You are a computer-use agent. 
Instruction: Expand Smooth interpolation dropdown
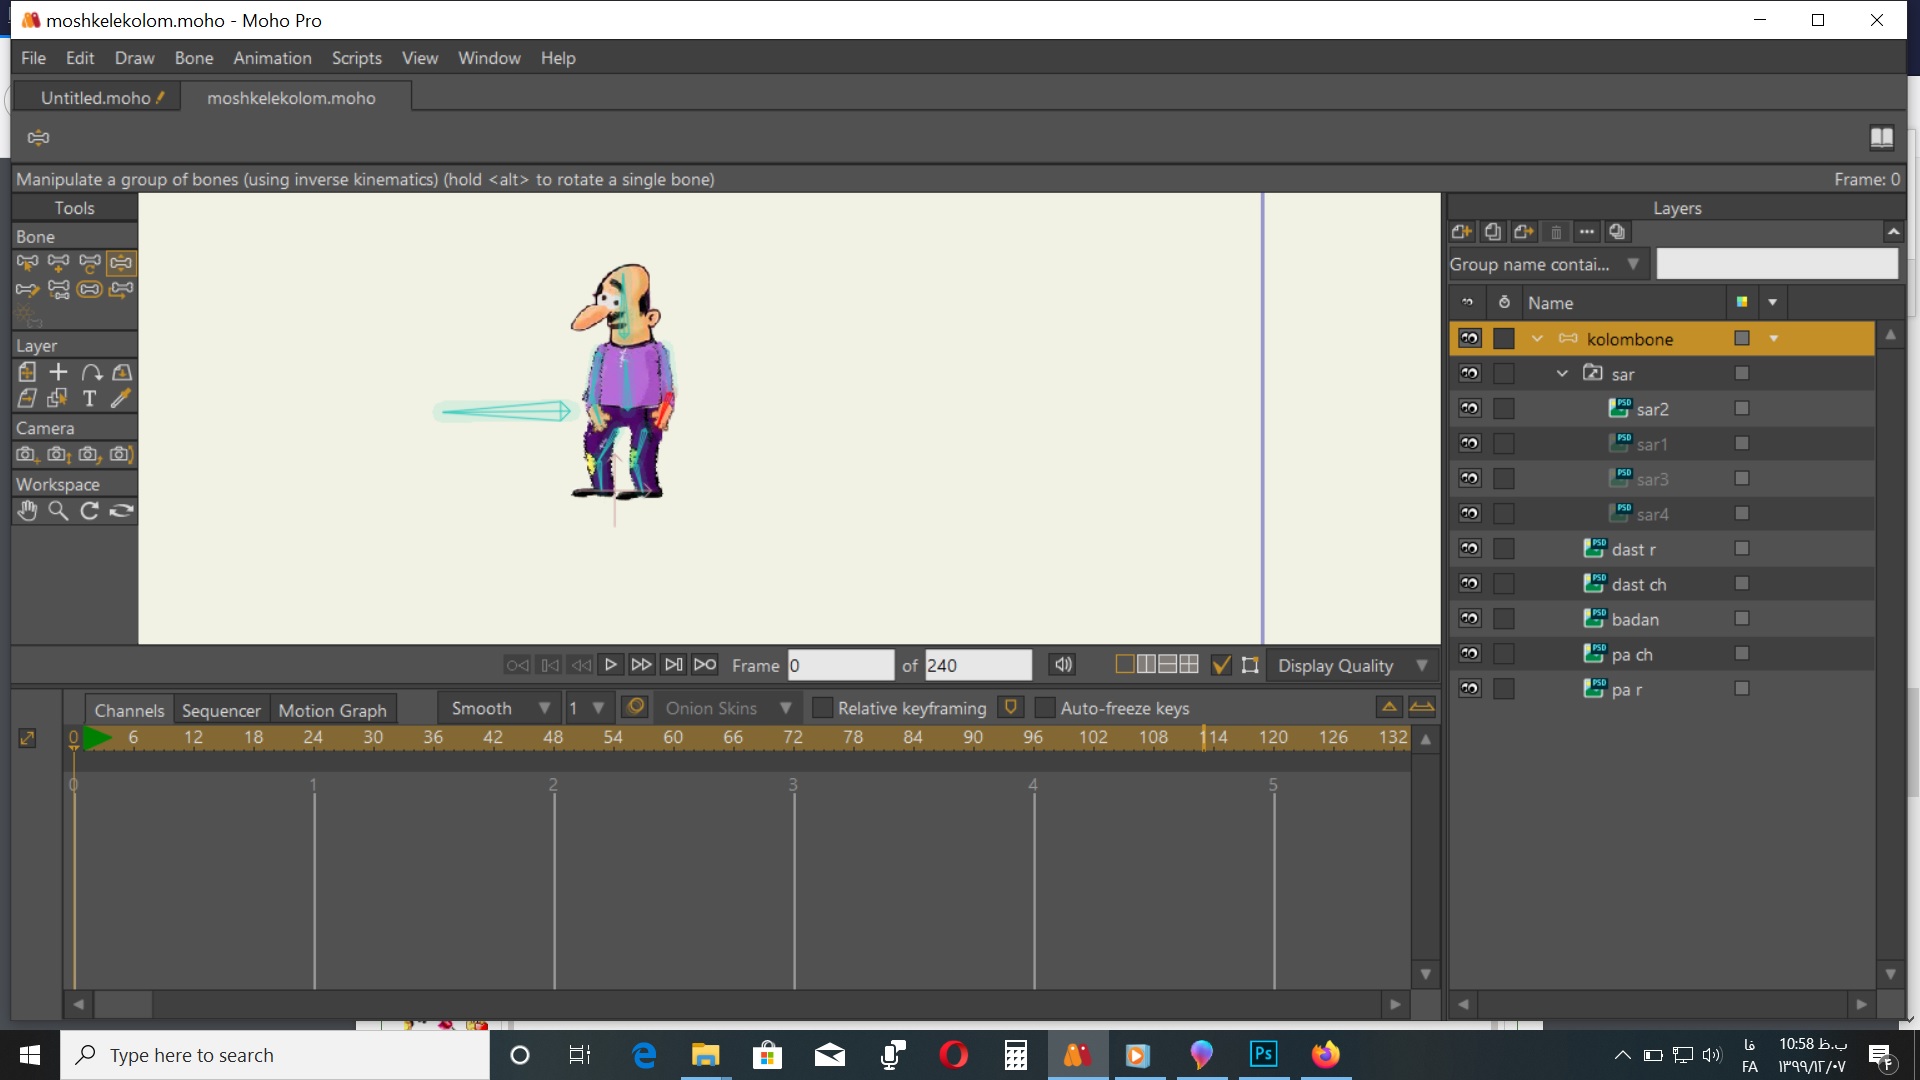coord(542,708)
